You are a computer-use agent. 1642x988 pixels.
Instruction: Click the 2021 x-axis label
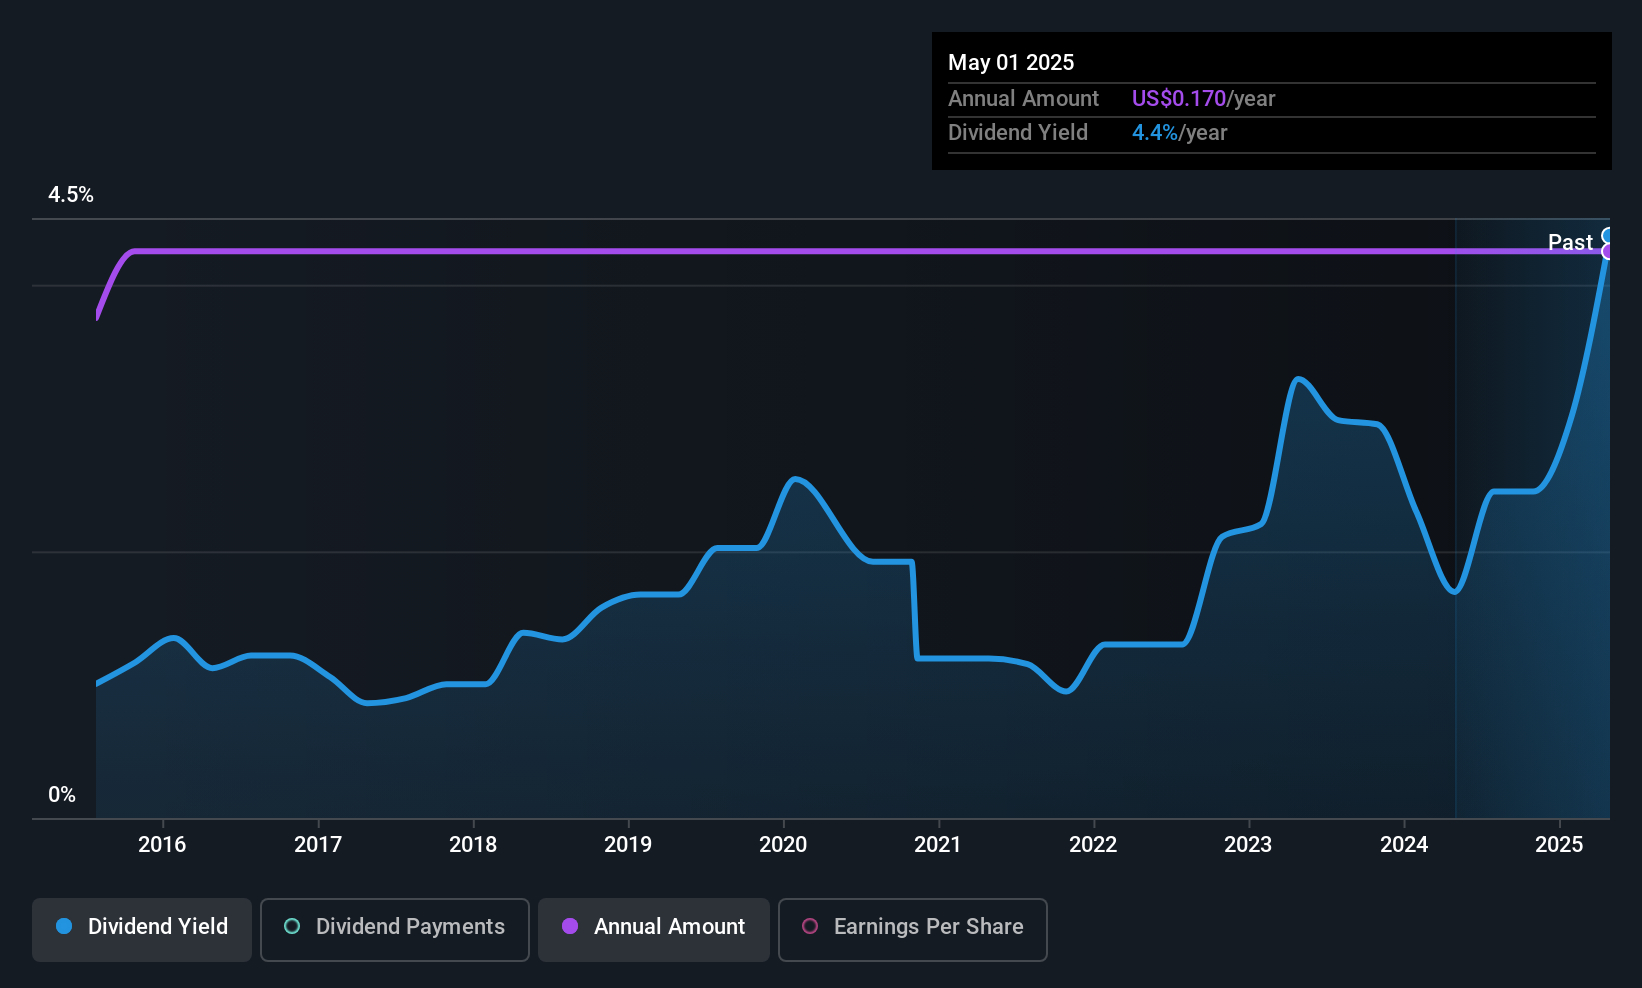coord(938,845)
